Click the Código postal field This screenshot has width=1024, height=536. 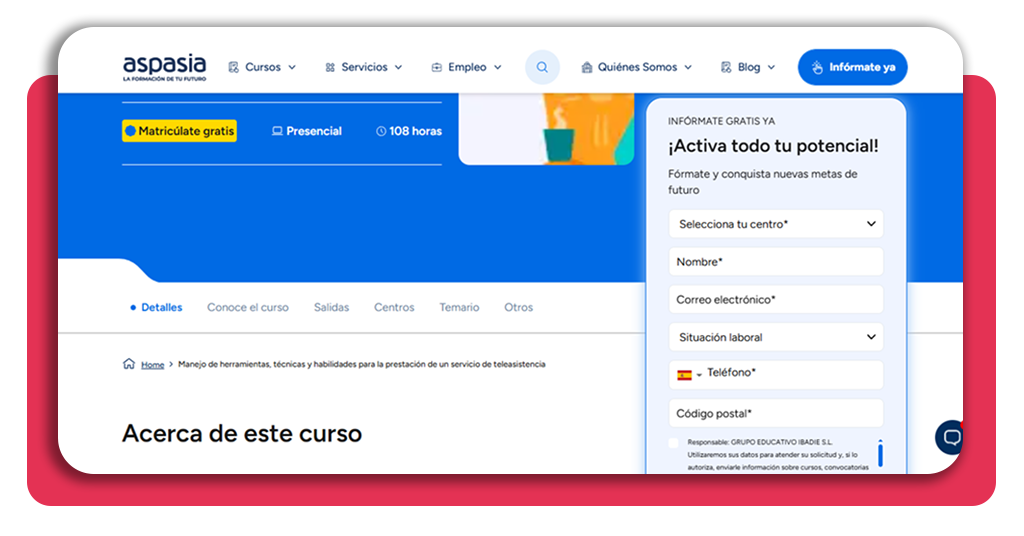pyautogui.click(x=776, y=413)
